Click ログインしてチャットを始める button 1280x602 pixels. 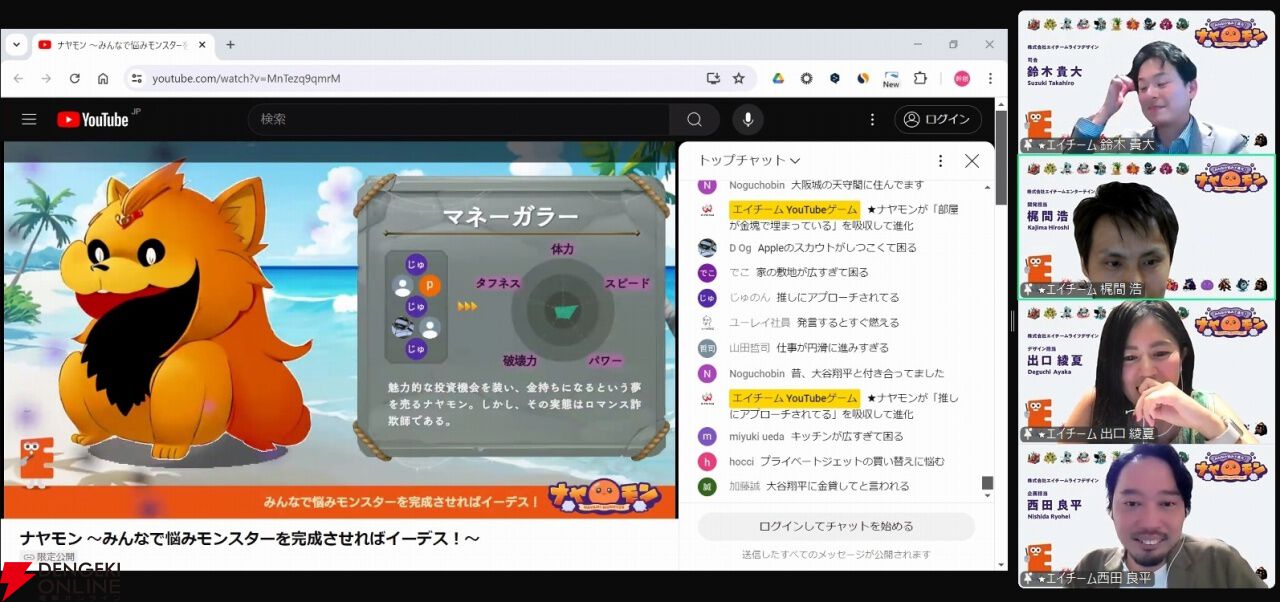[836, 526]
